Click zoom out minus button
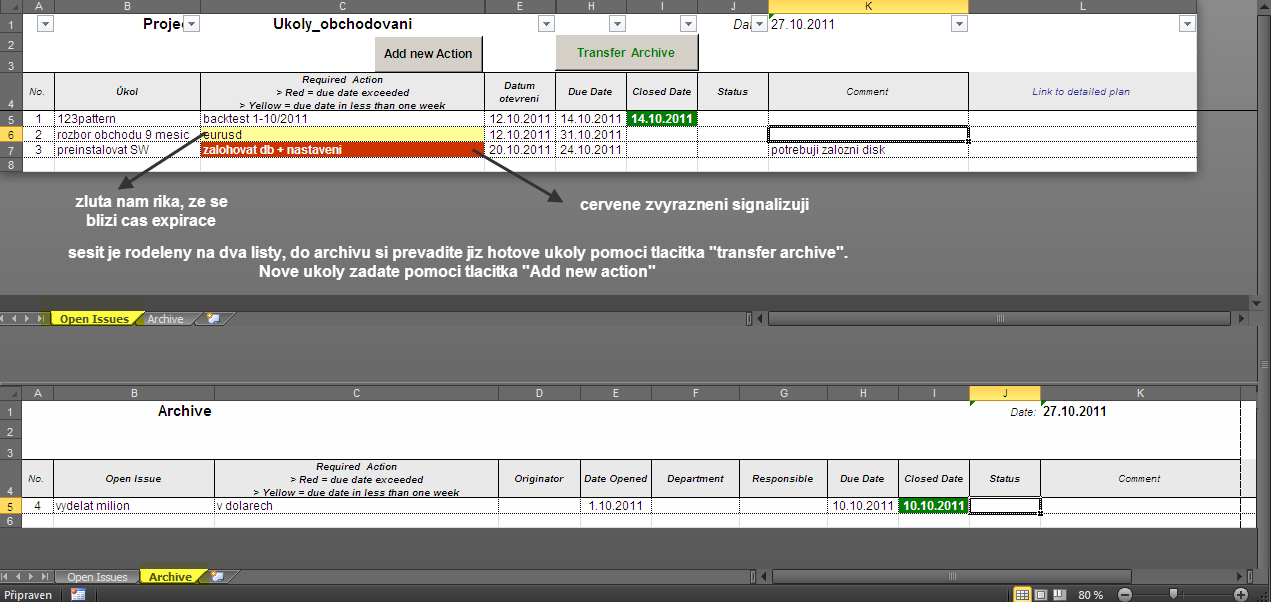1271x602 pixels. (x=1124, y=594)
